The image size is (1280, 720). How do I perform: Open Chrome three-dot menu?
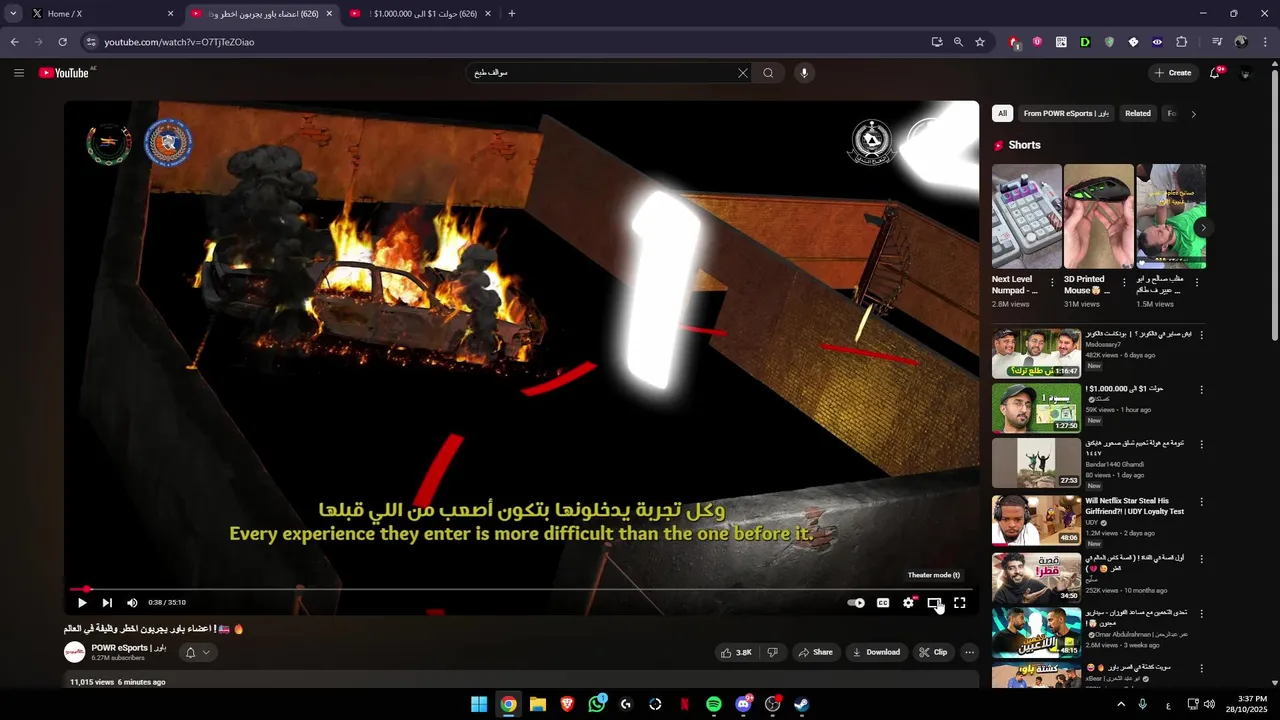[x=1265, y=42]
